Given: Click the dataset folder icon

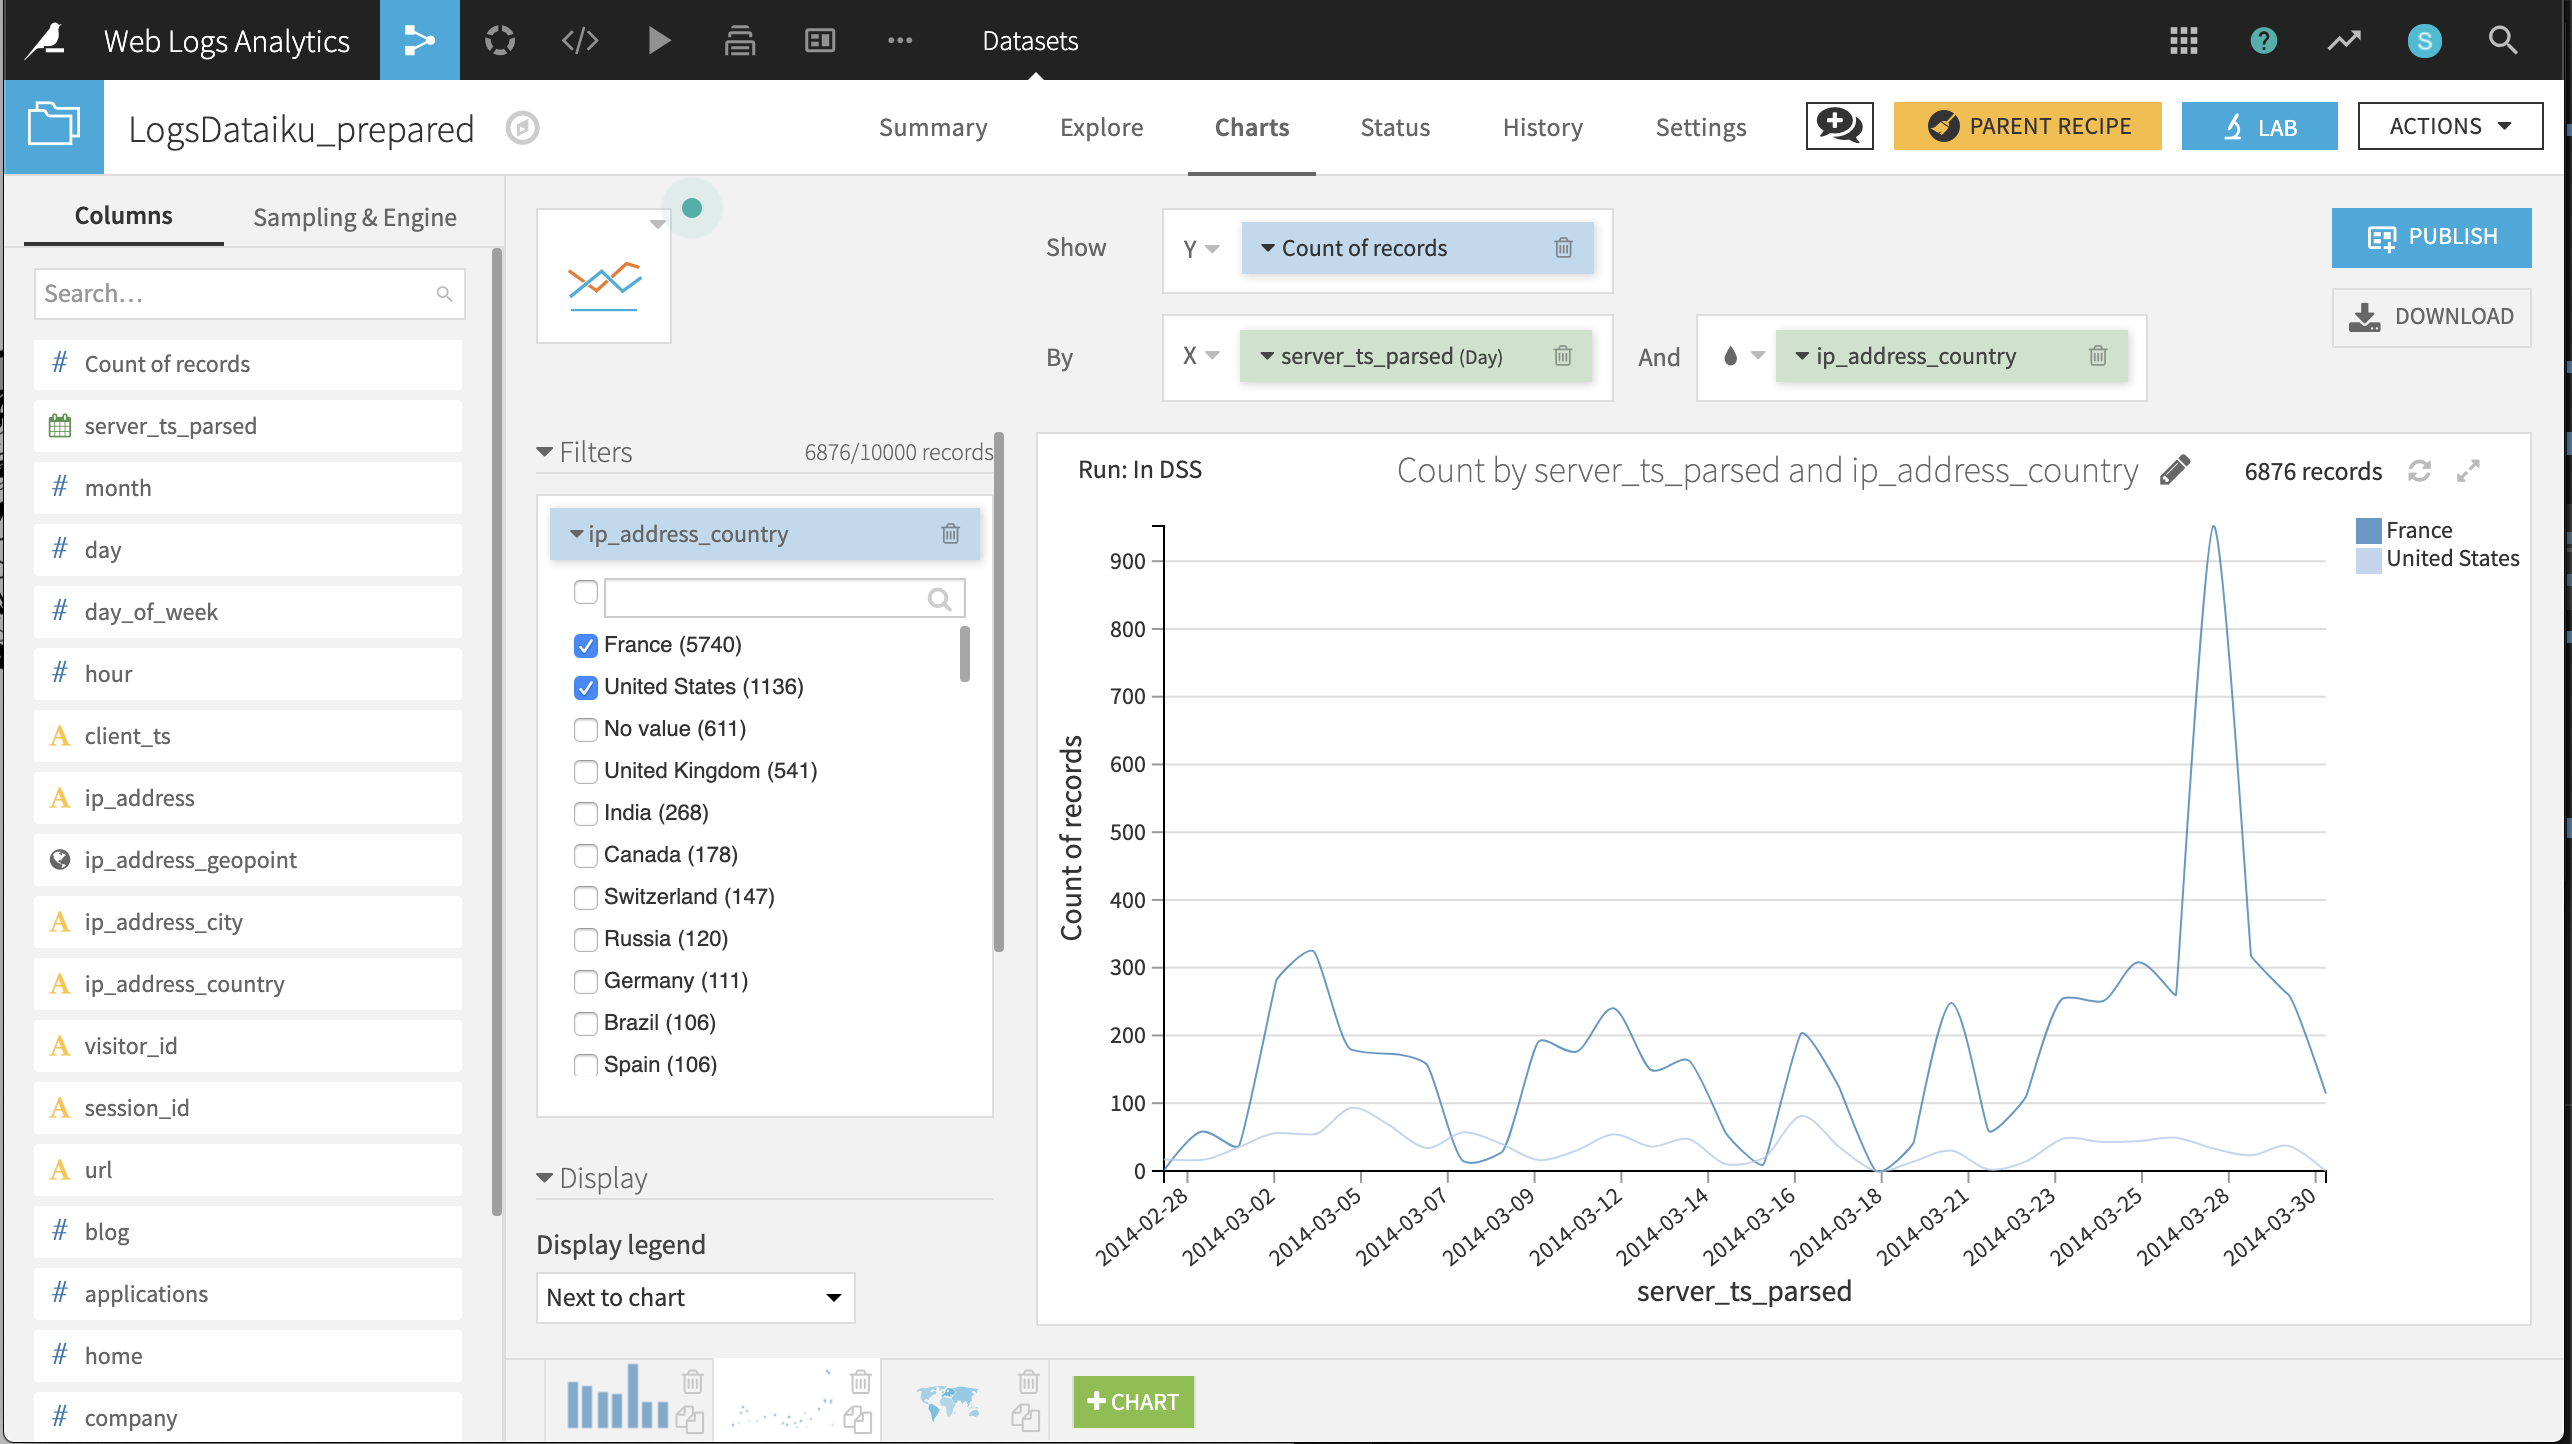Looking at the screenshot, I should (x=54, y=126).
